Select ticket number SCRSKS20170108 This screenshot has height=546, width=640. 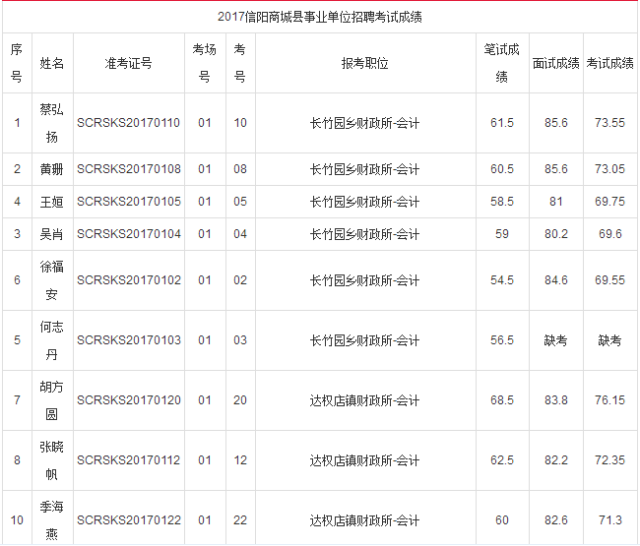click(129, 169)
